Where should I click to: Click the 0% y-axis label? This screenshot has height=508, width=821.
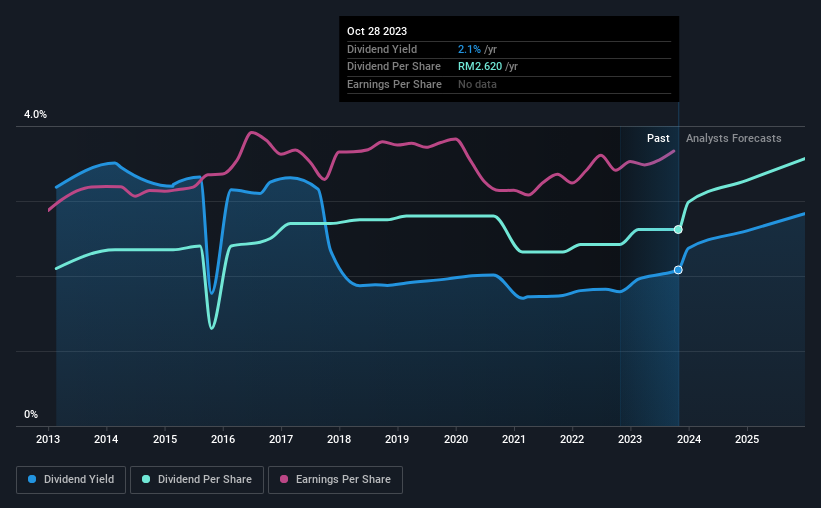coord(31,414)
